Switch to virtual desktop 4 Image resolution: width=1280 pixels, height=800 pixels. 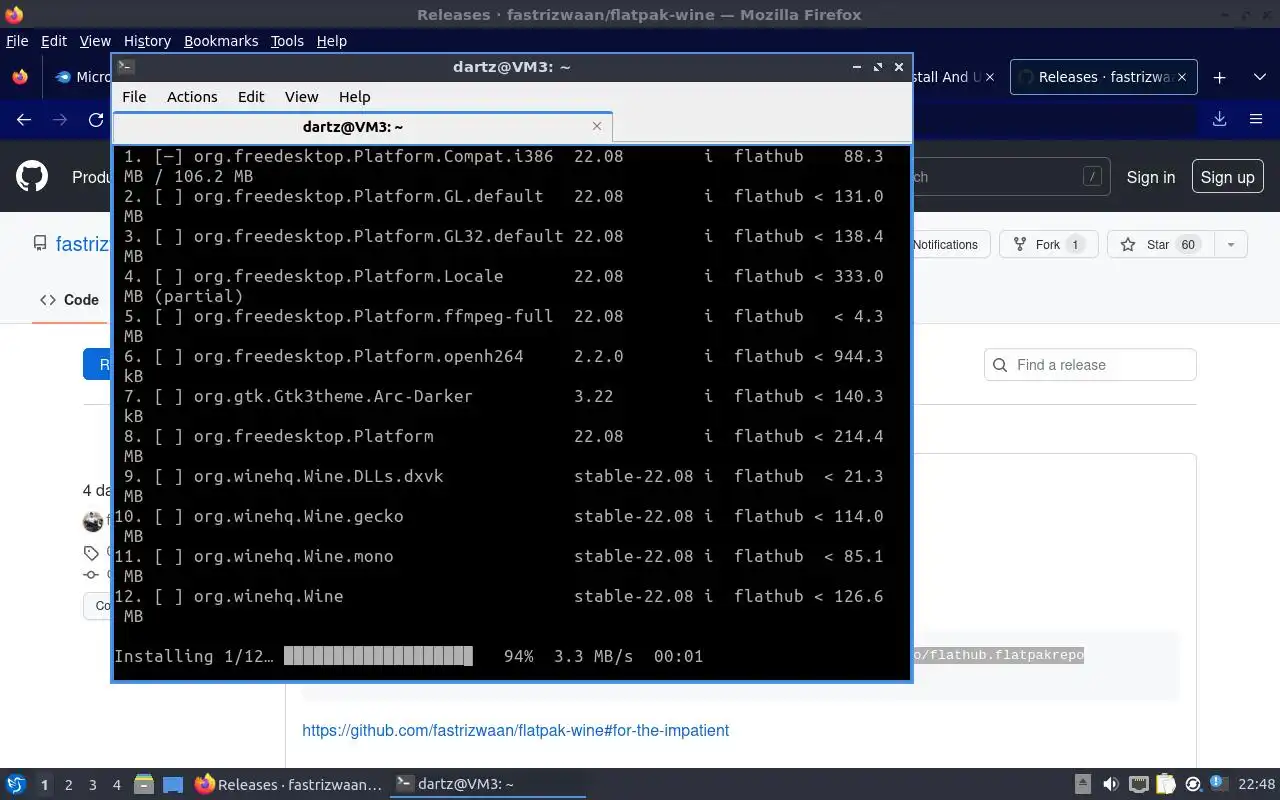(117, 785)
